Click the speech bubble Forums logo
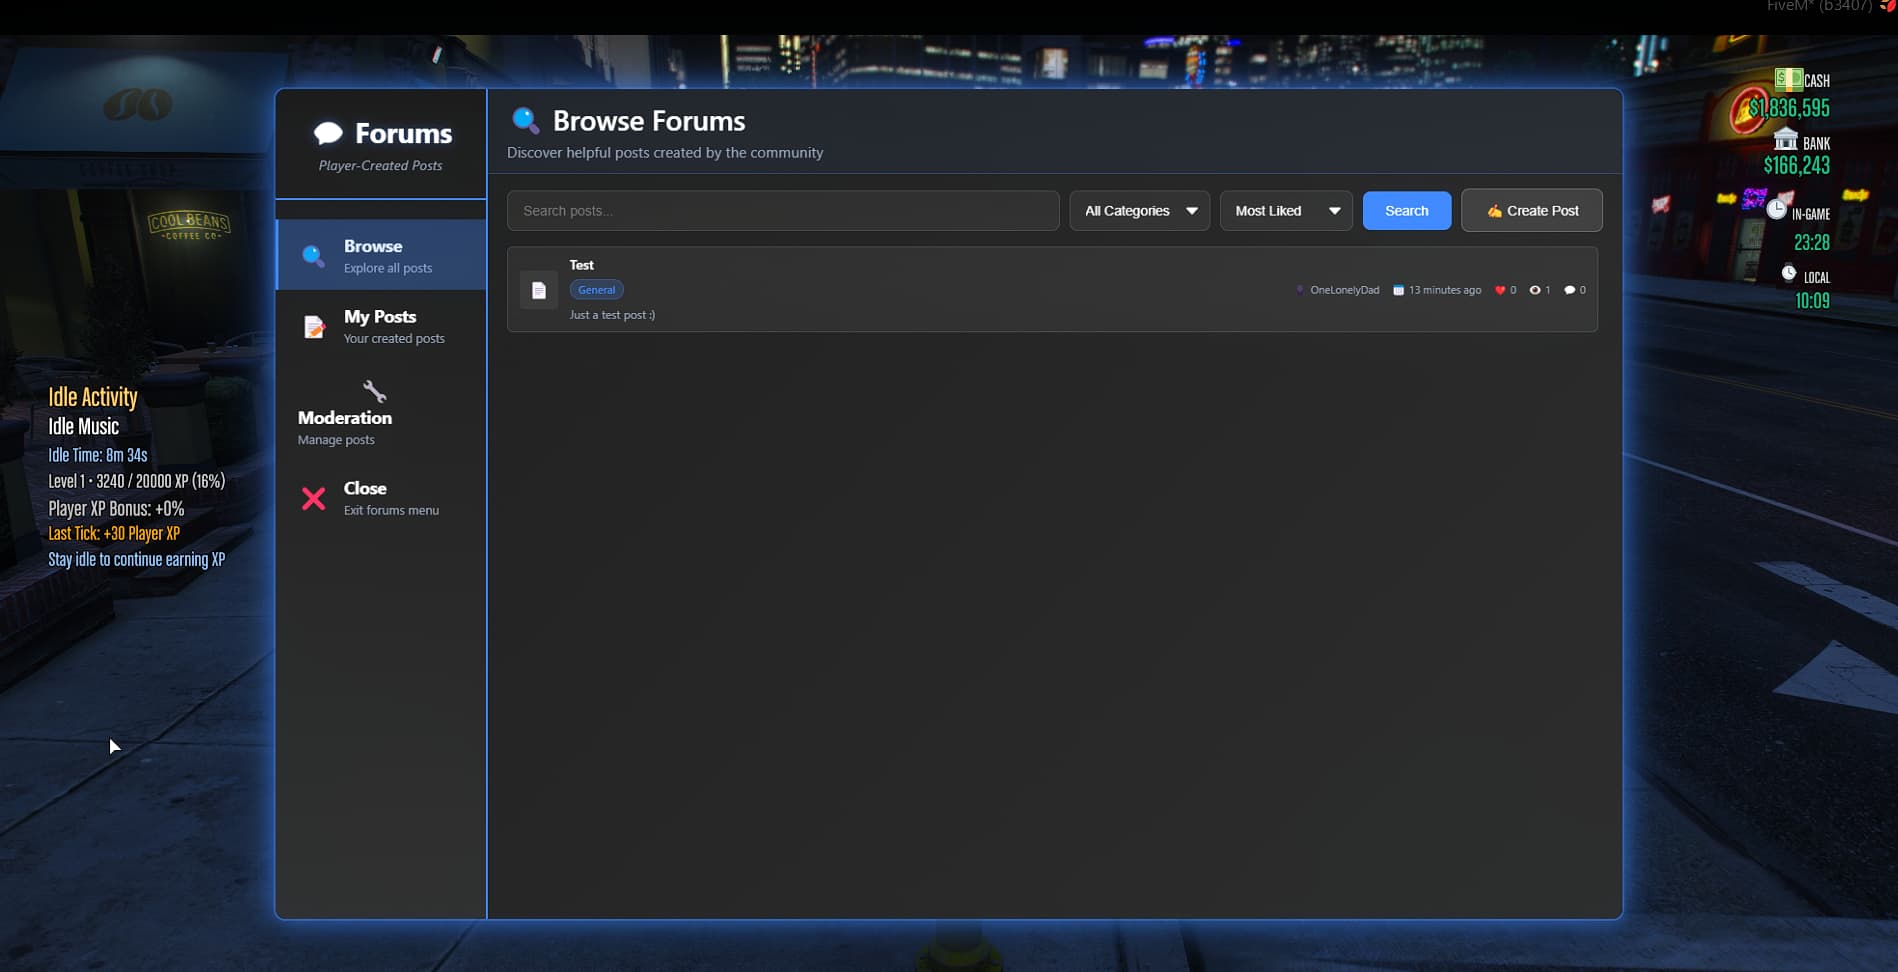 328,133
